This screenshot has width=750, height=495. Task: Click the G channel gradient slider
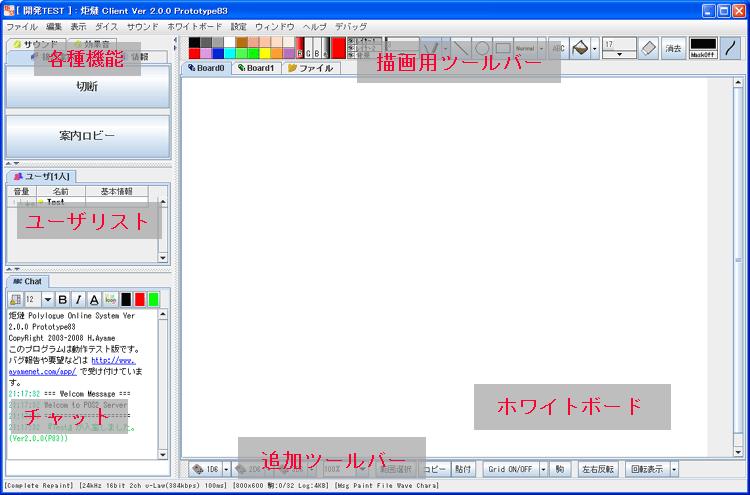309,48
